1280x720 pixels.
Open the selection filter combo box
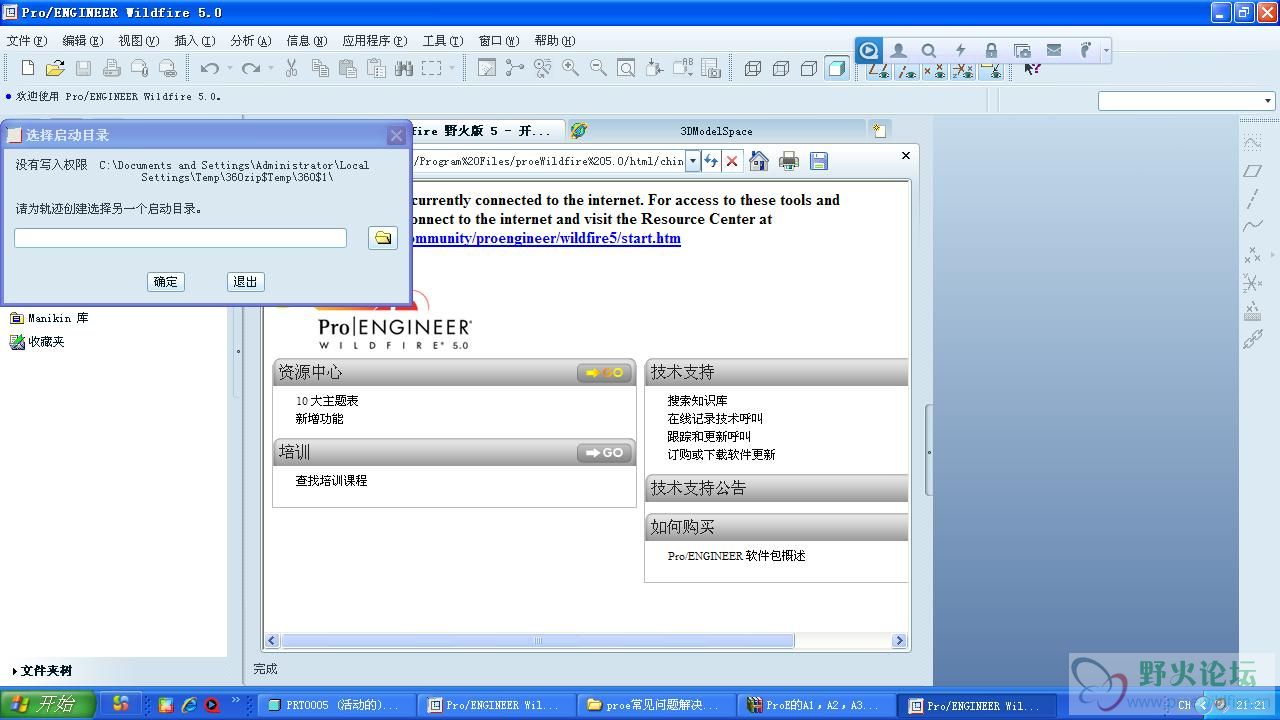[1186, 100]
